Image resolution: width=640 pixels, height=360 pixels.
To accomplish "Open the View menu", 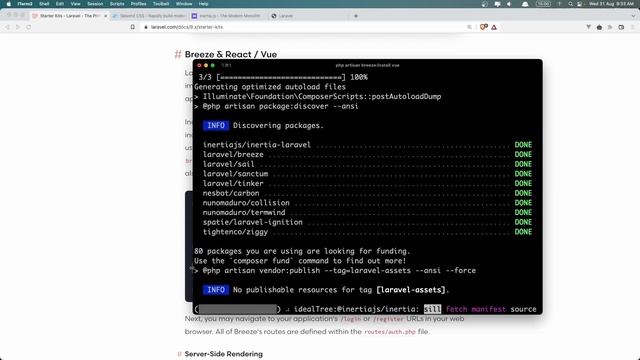I will click(x=76, y=4).
